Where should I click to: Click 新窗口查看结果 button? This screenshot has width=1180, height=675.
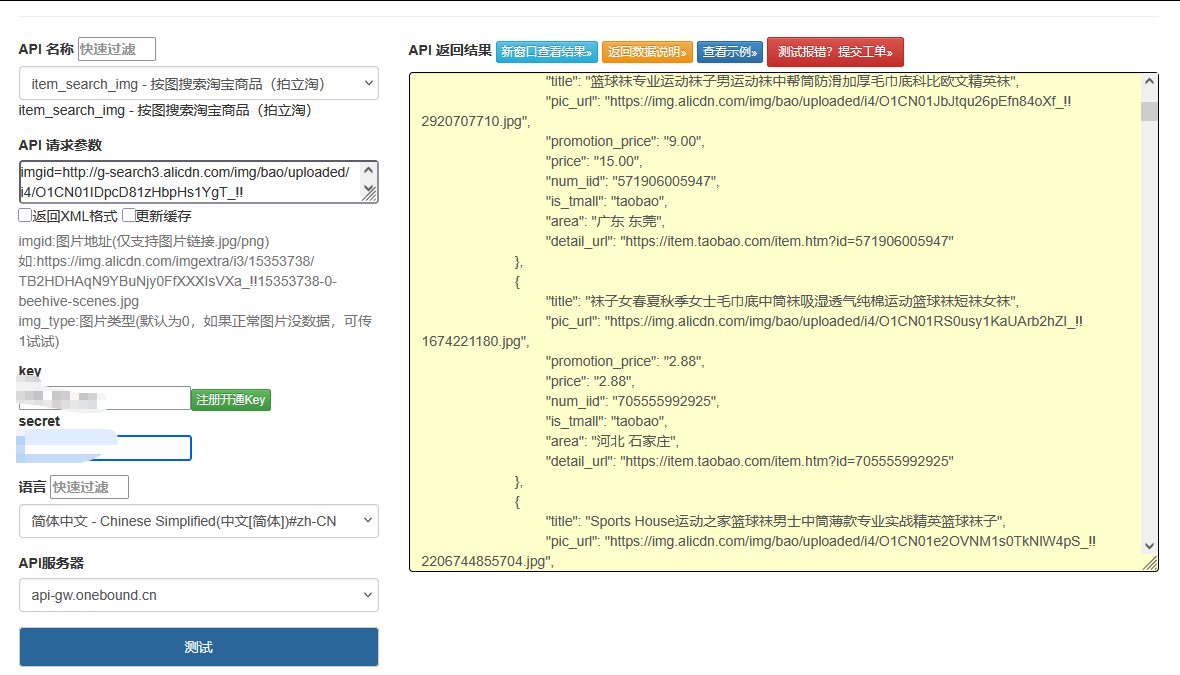[x=547, y=52]
